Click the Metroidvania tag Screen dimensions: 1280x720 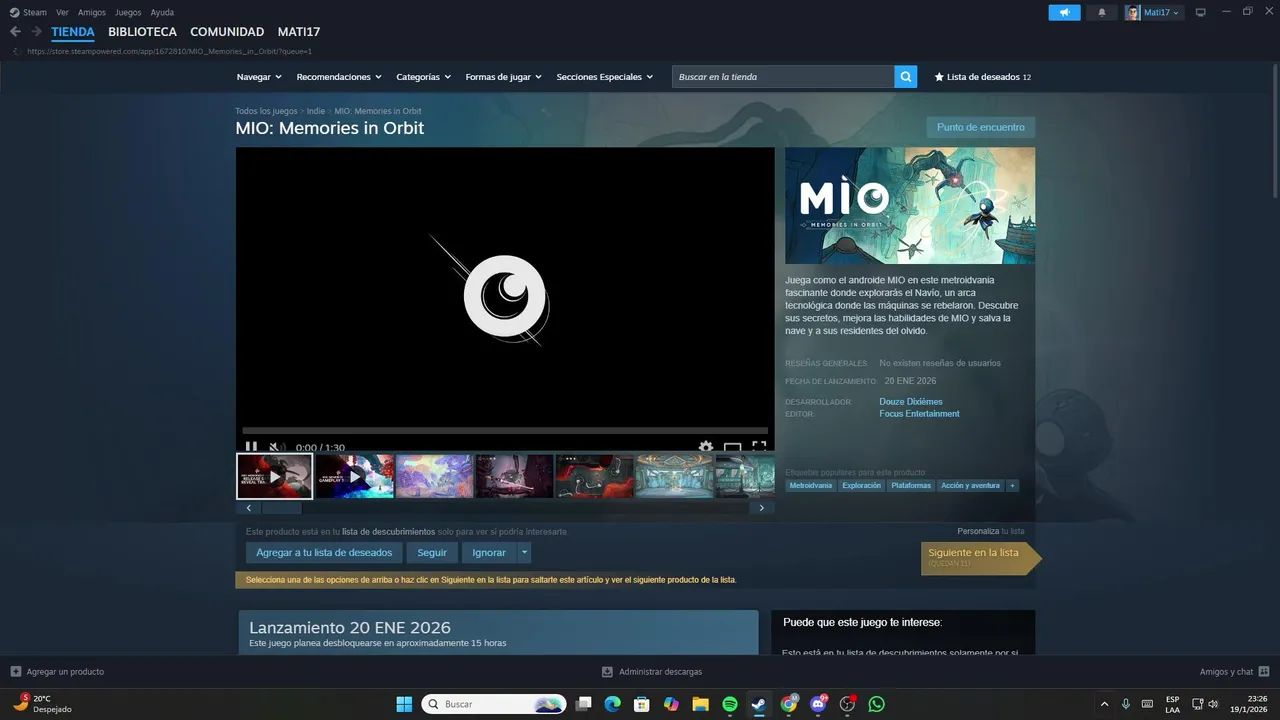pos(810,485)
